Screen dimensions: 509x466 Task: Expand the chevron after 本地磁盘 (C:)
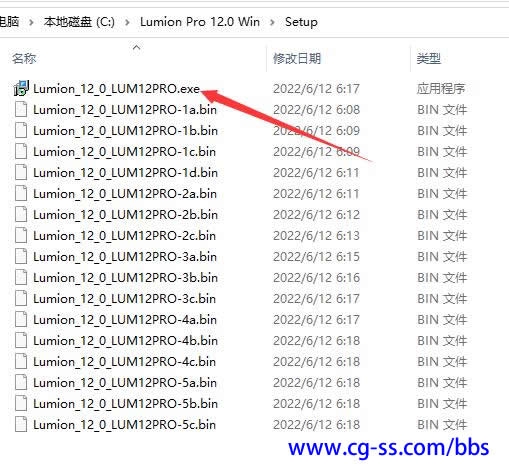pos(127,23)
